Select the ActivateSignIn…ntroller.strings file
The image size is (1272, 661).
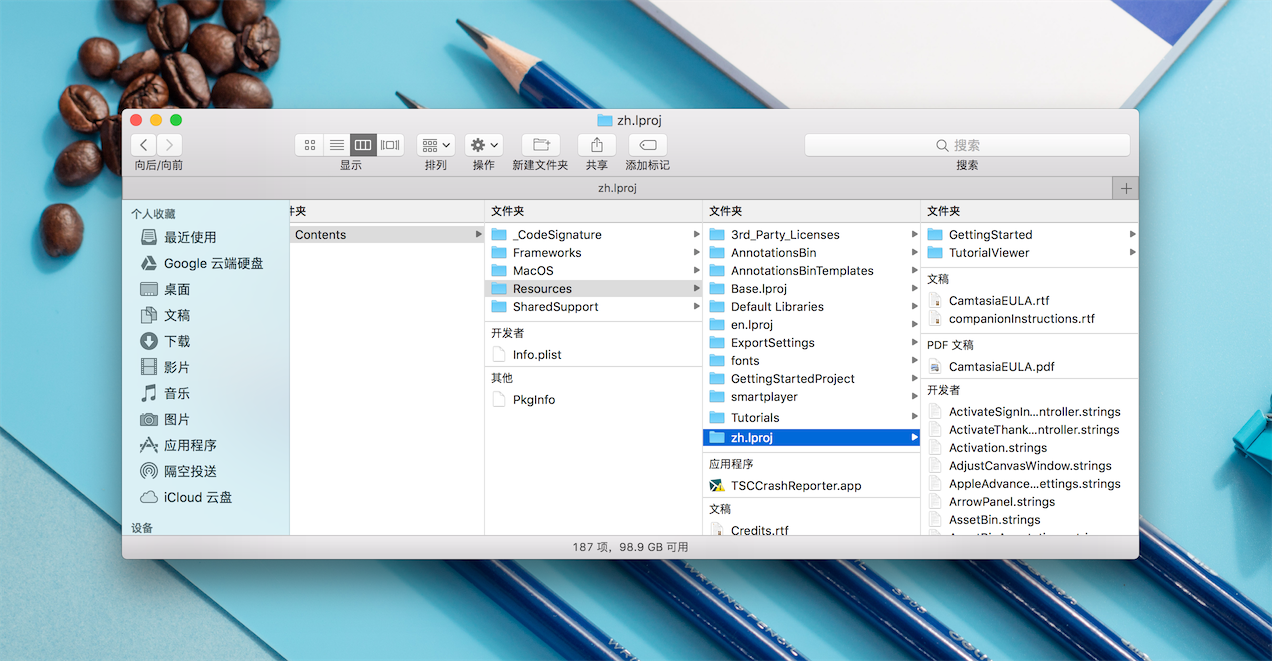1029,412
